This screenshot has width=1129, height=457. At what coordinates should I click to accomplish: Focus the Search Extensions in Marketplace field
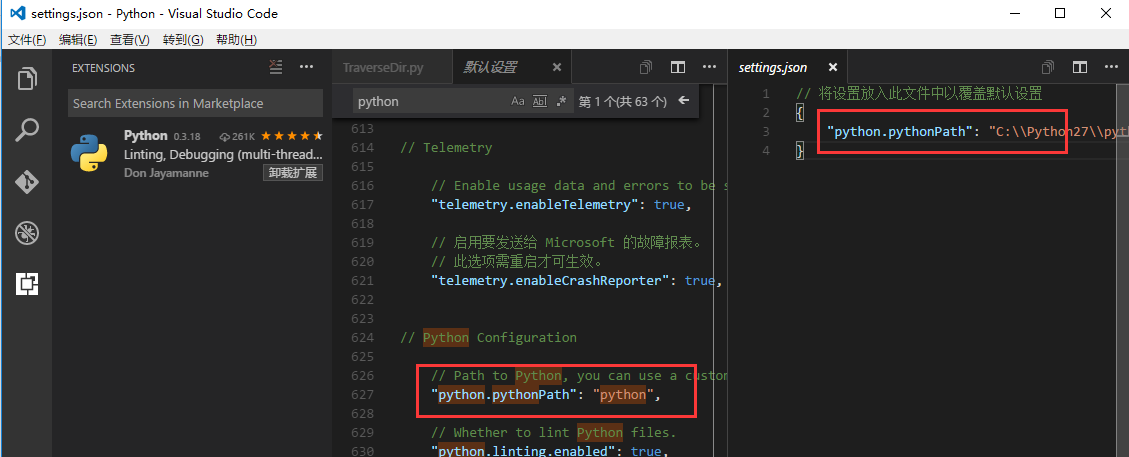click(x=196, y=104)
